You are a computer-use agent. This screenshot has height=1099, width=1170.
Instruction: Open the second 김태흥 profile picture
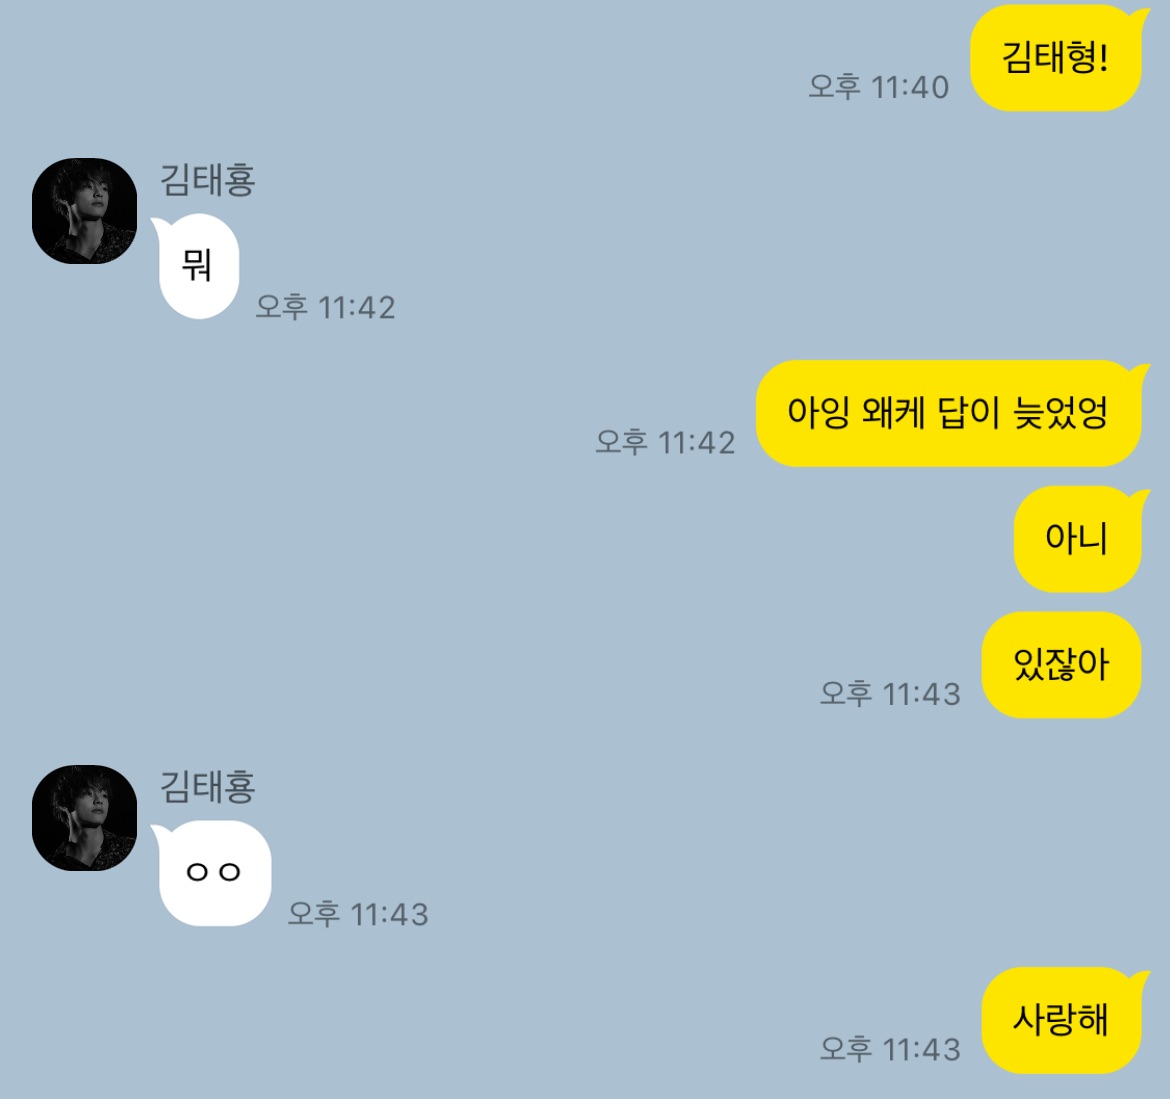pos(84,818)
